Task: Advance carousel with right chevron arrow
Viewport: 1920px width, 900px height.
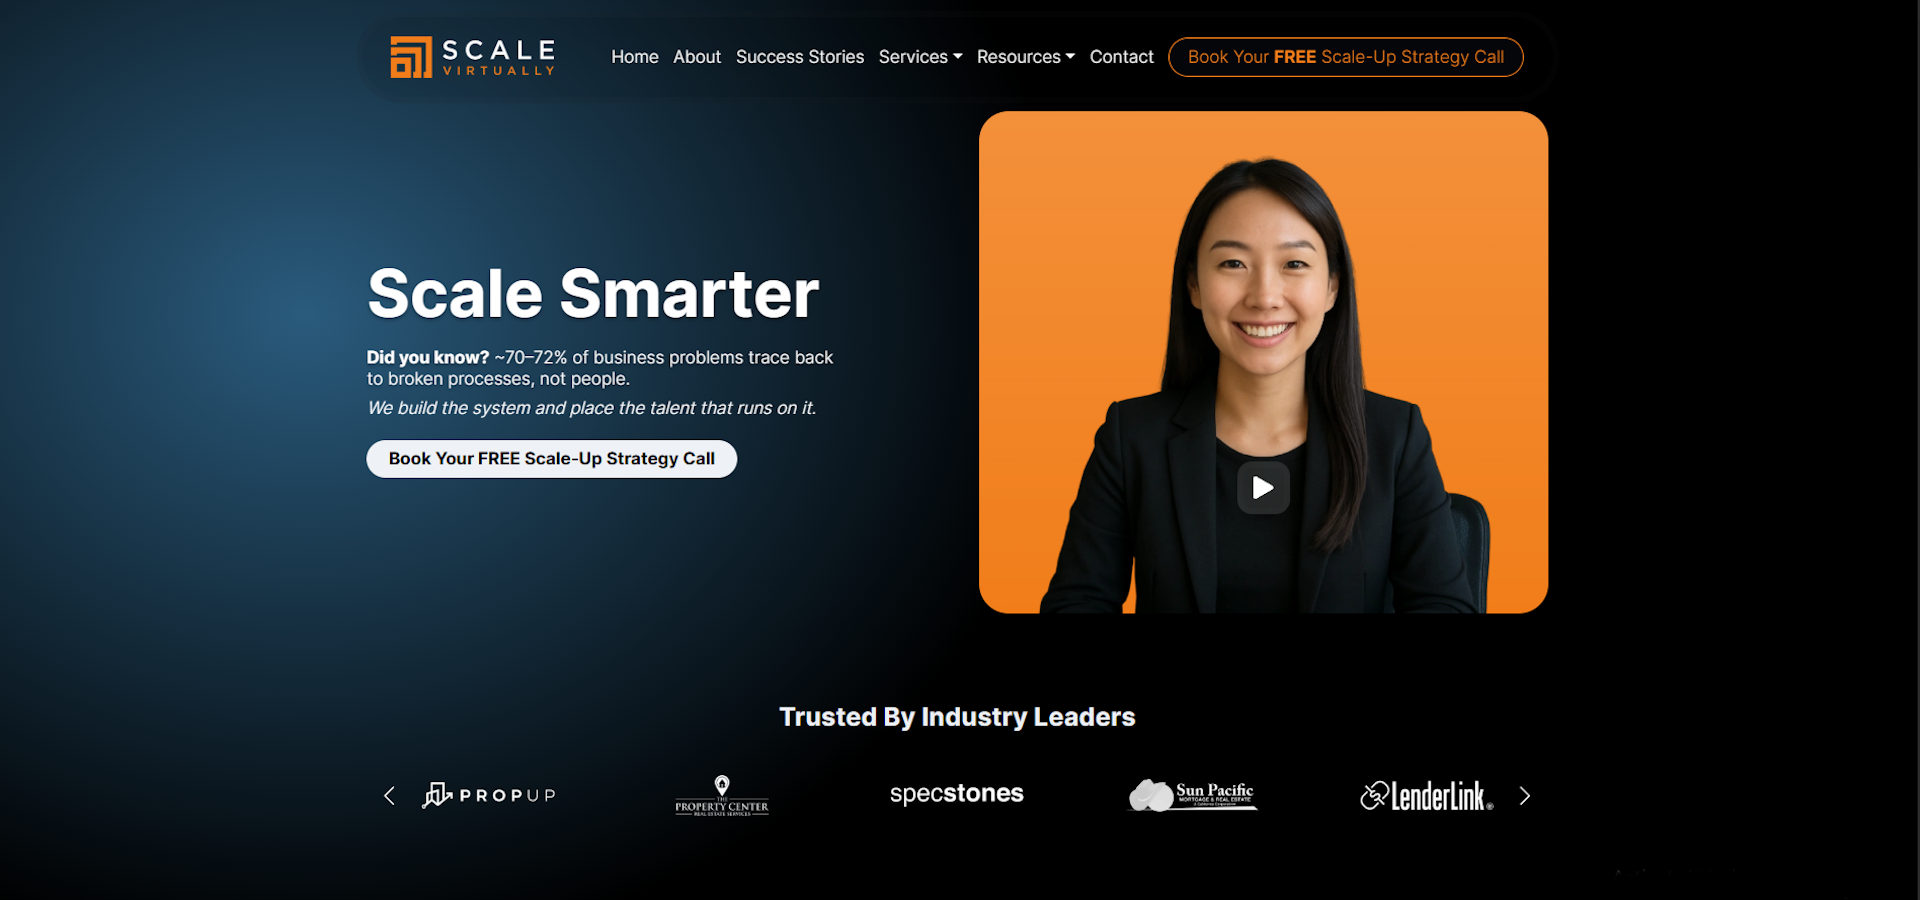Action: 1524,796
